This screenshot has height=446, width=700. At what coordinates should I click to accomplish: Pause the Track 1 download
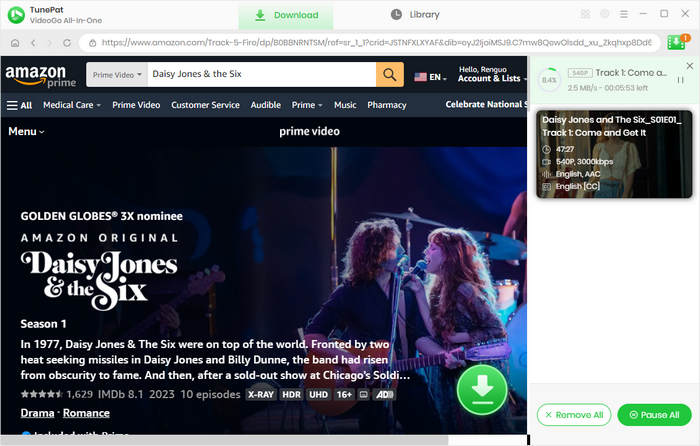point(680,80)
